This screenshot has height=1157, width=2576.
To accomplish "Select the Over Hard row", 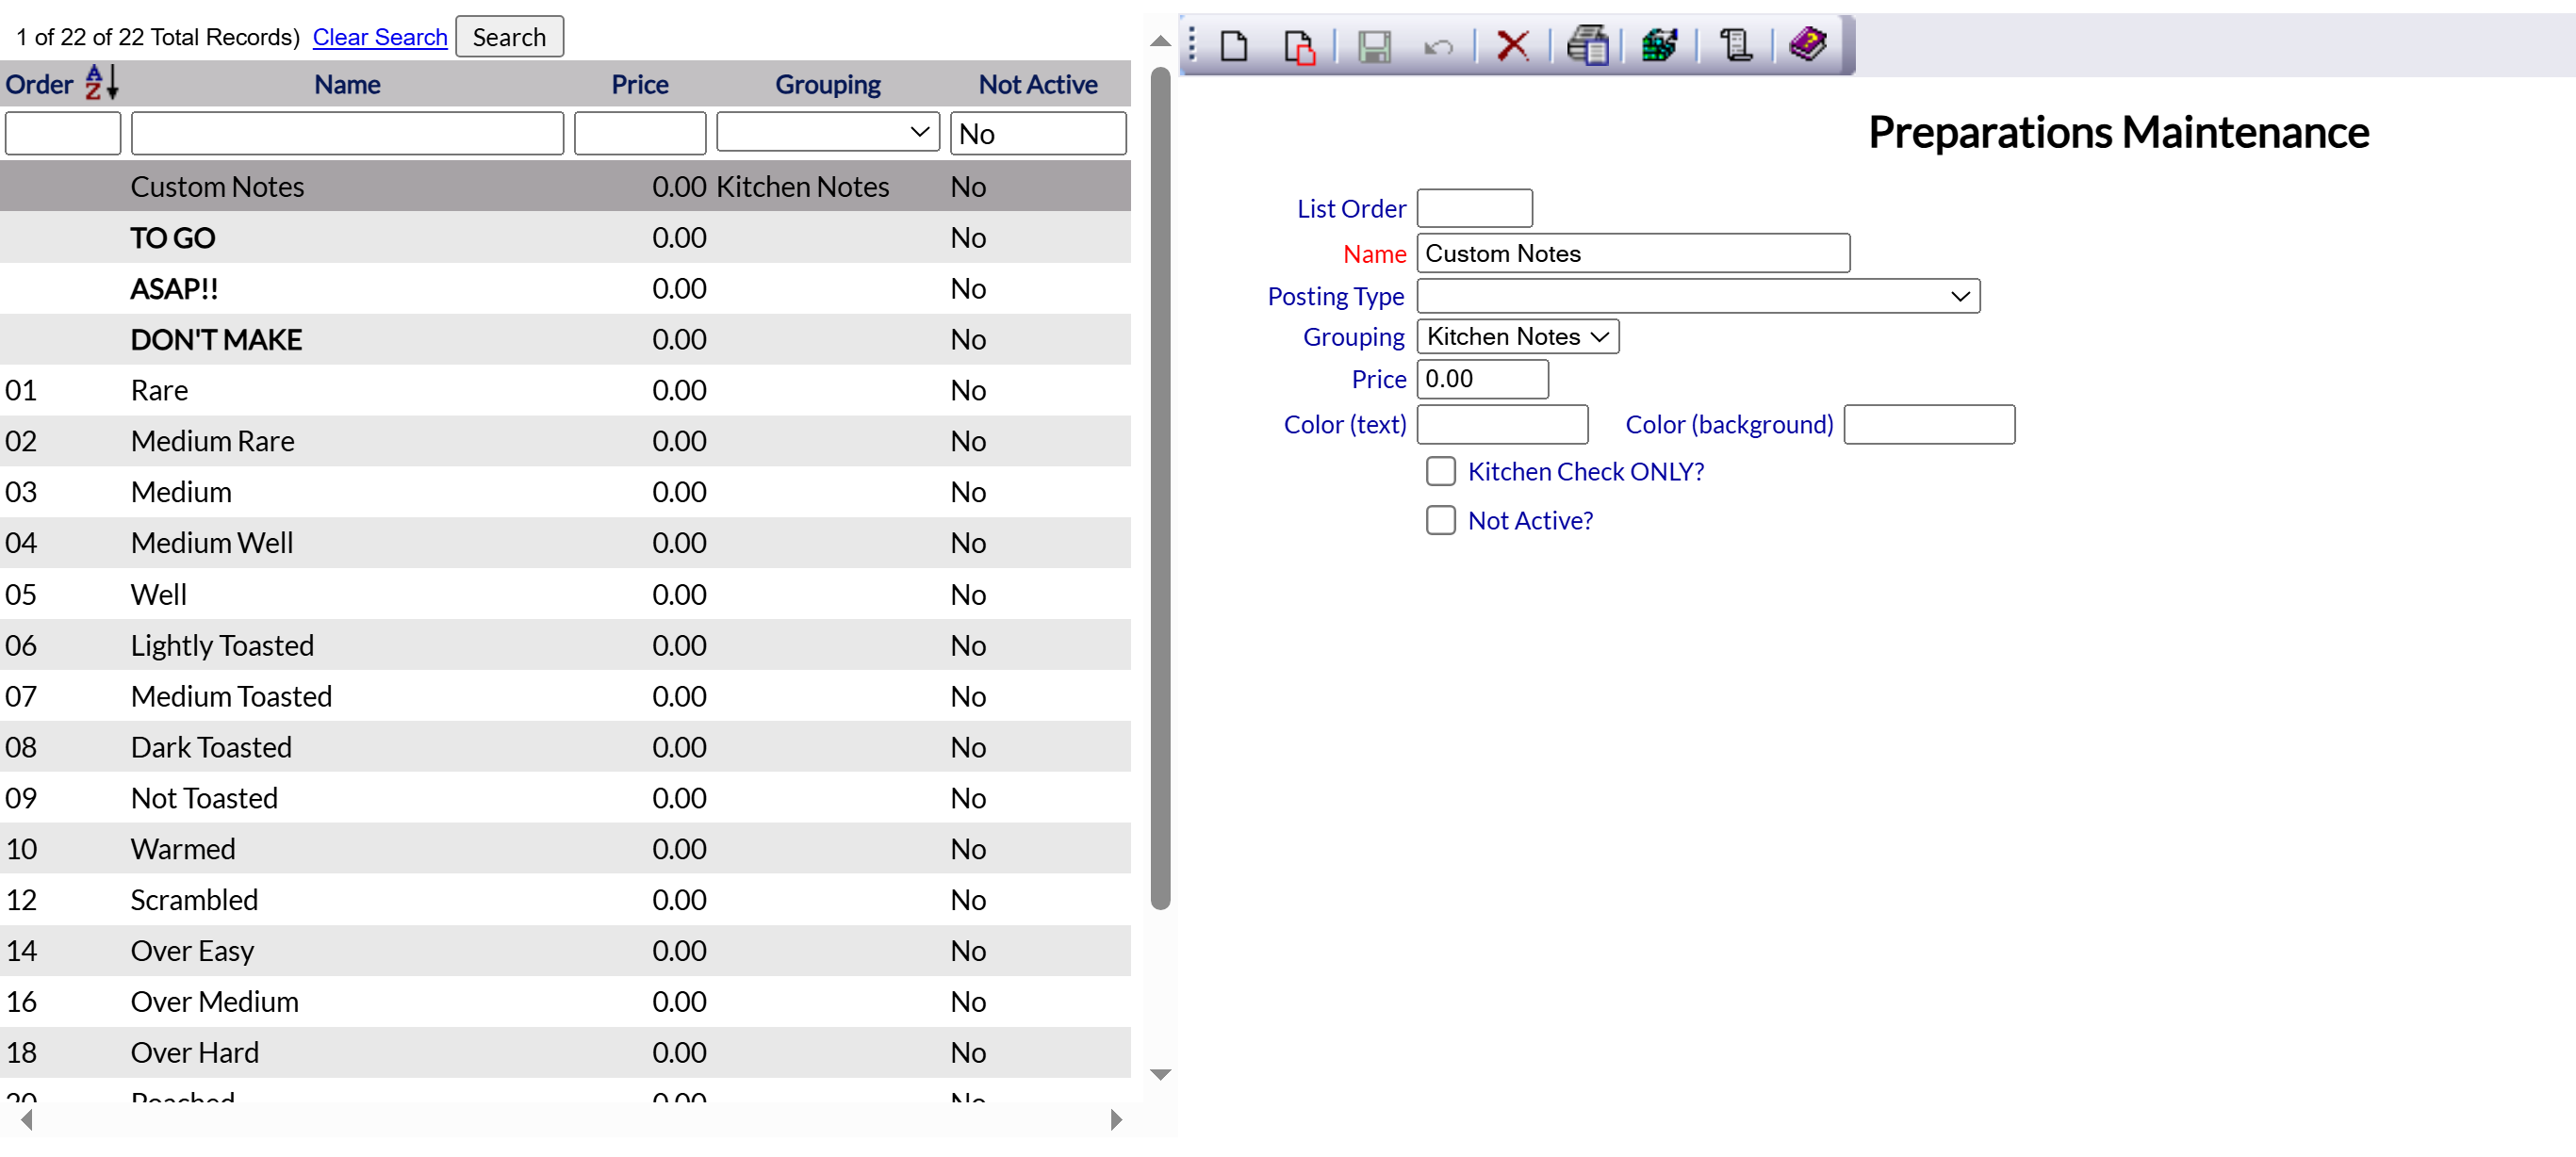I will pyautogui.click(x=565, y=1053).
